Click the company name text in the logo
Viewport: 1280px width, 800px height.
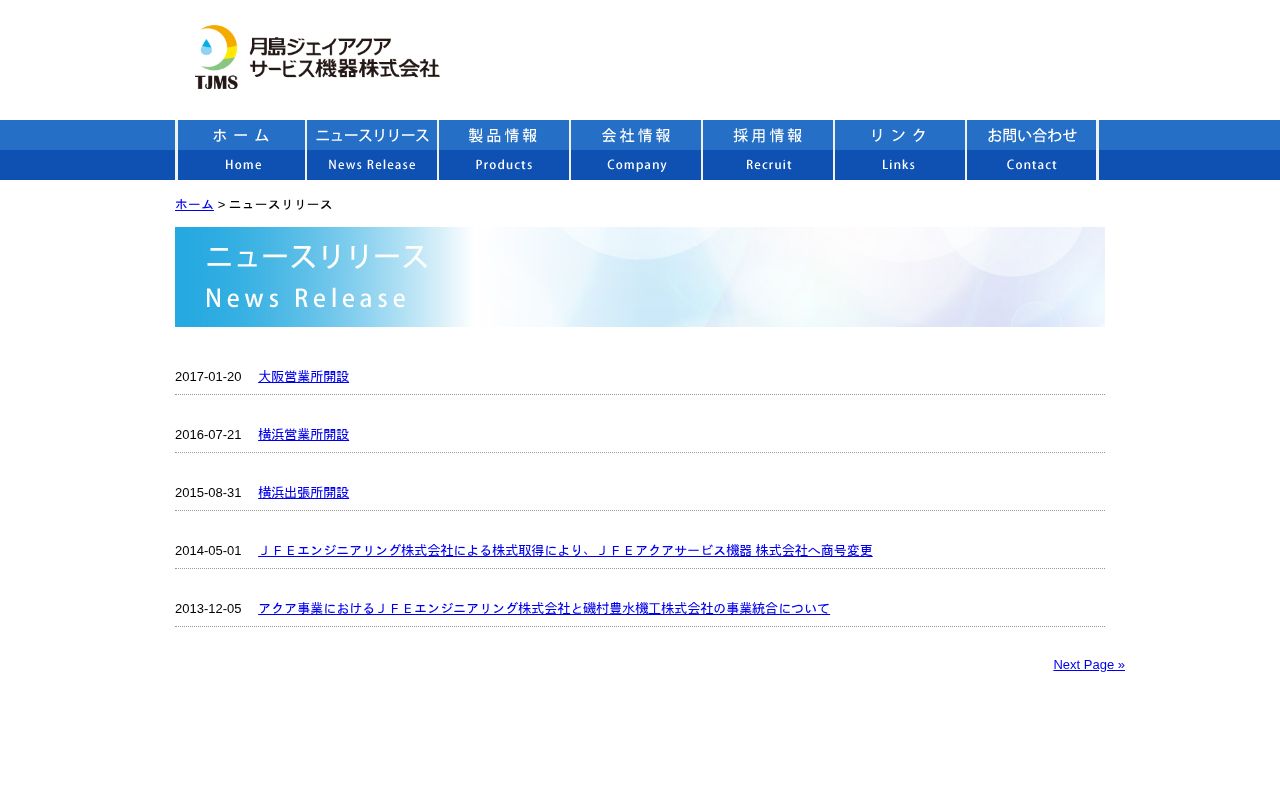coord(344,57)
